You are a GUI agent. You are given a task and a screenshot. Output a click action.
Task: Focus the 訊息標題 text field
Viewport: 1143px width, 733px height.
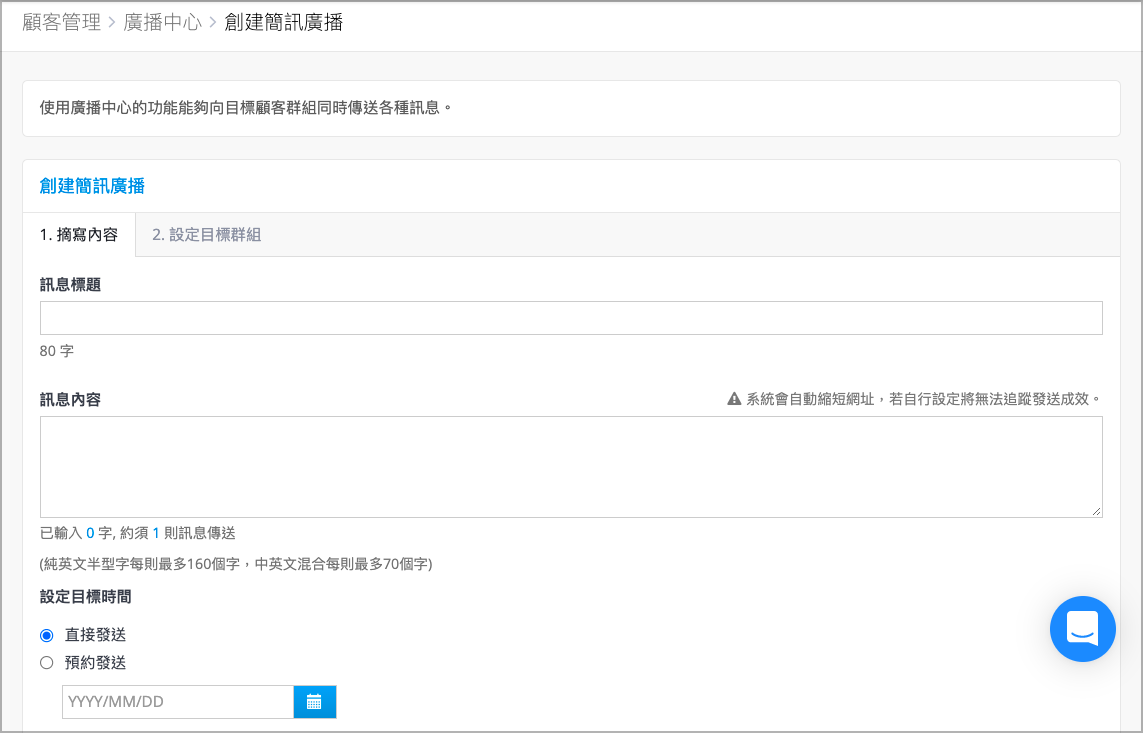[x=571, y=318]
